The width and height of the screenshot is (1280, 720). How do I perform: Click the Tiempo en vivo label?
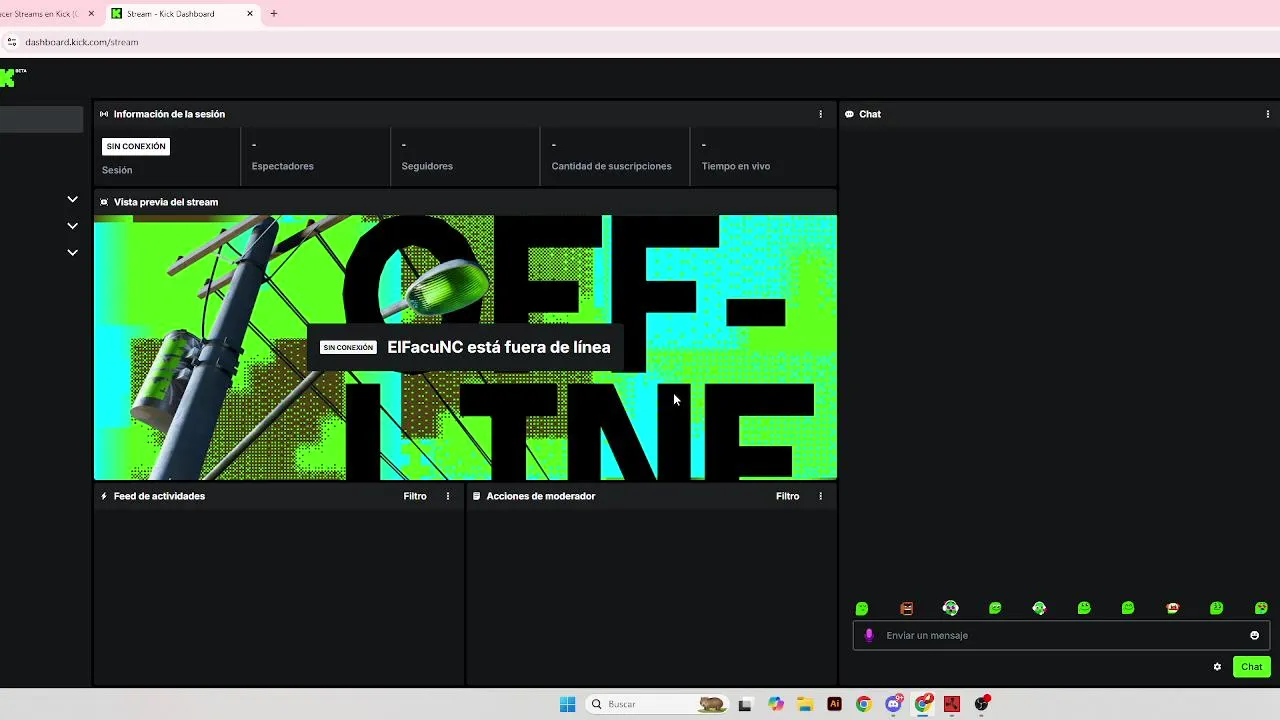click(x=736, y=166)
